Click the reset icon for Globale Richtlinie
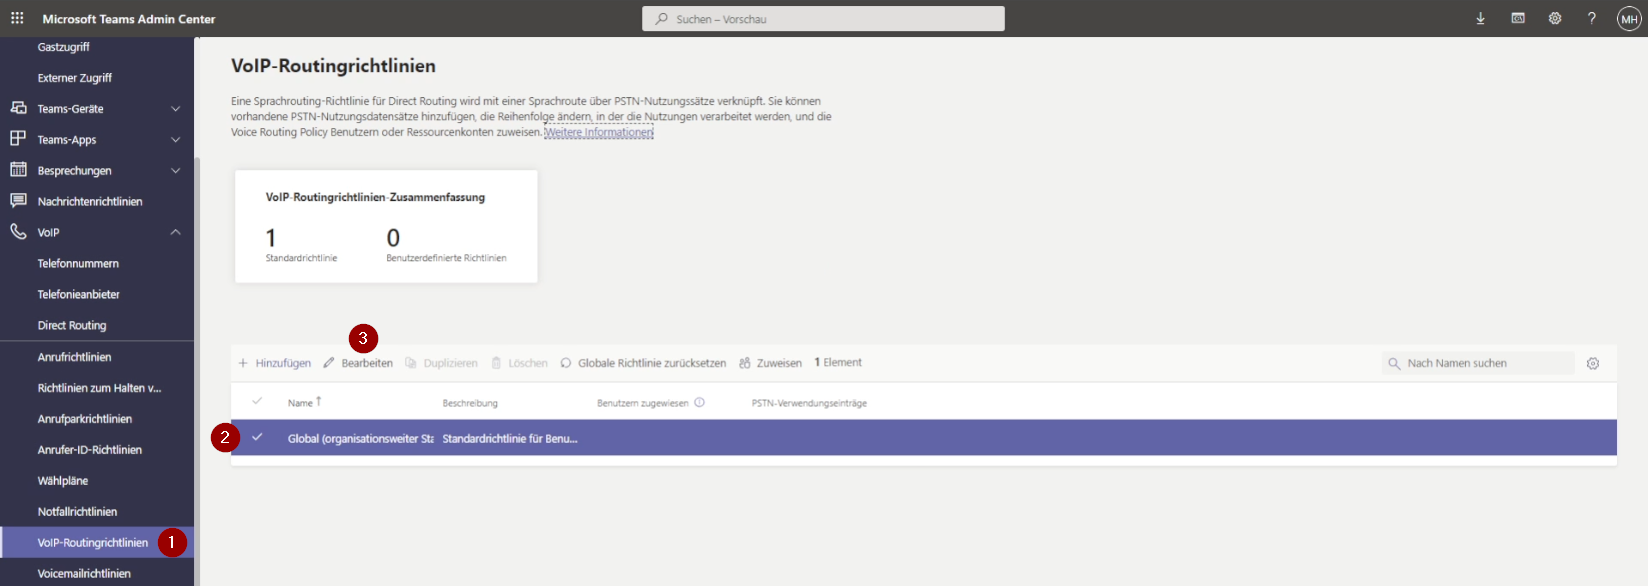This screenshot has height=586, width=1648. tap(566, 363)
